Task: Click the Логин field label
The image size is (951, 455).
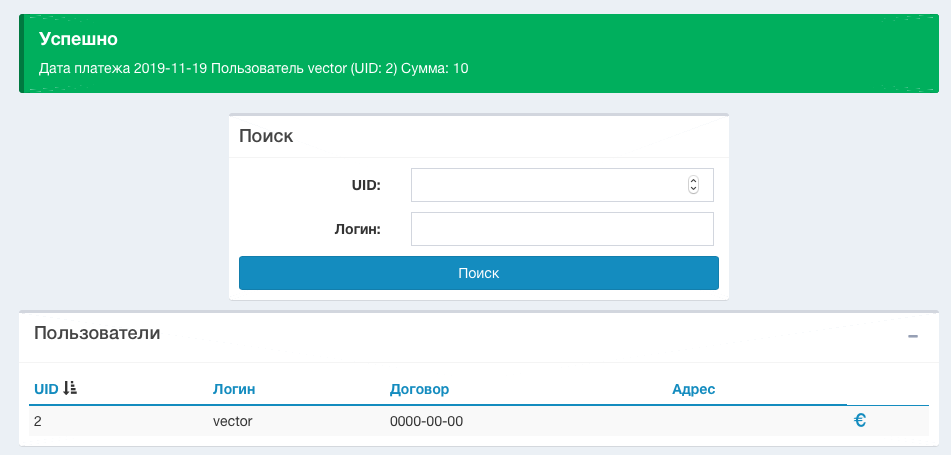Action: (x=357, y=229)
